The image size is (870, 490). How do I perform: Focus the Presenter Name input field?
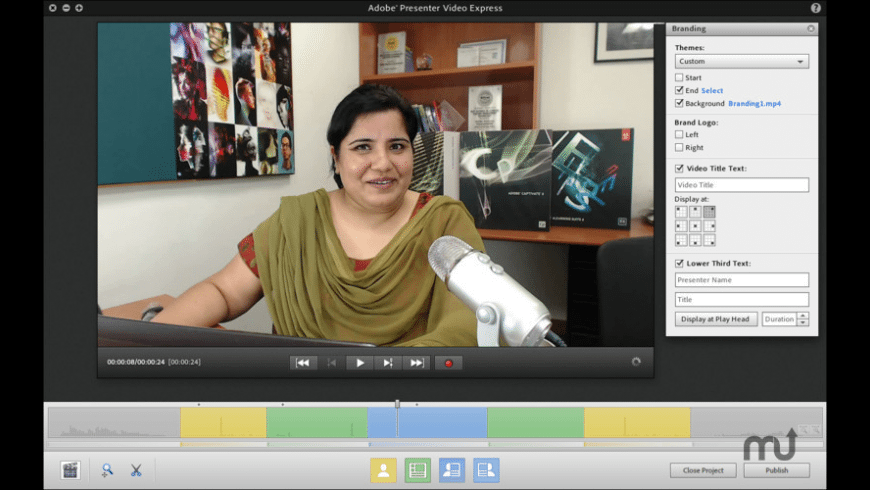pos(742,280)
